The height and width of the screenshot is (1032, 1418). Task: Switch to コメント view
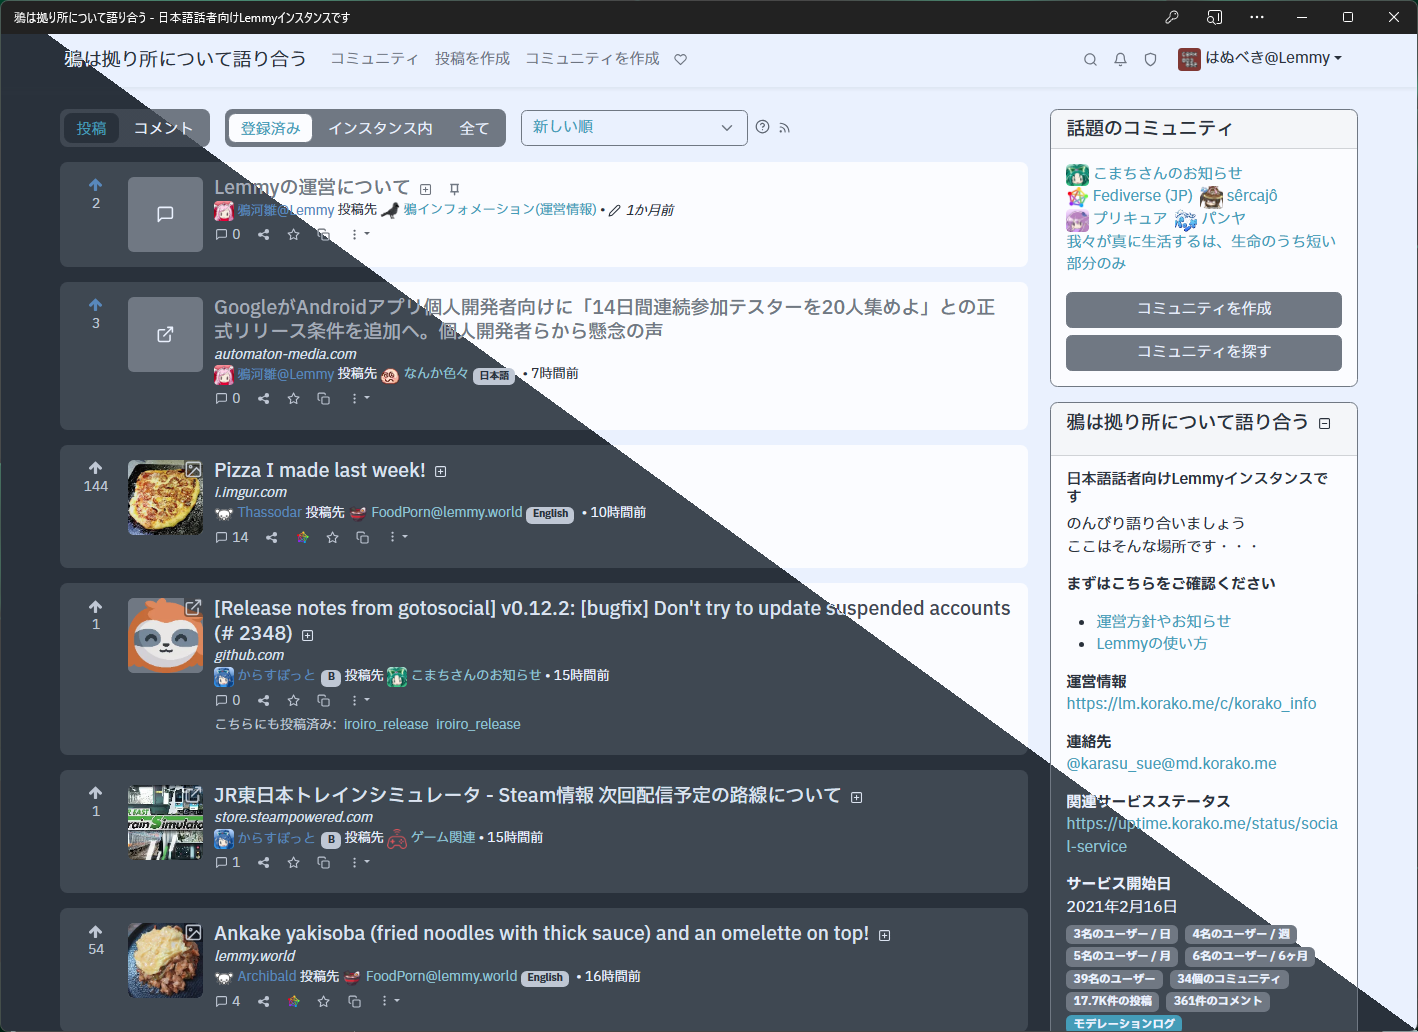(163, 128)
